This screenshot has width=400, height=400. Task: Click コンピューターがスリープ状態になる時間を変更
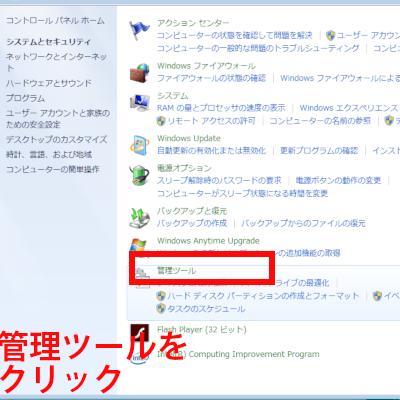[x=242, y=193]
